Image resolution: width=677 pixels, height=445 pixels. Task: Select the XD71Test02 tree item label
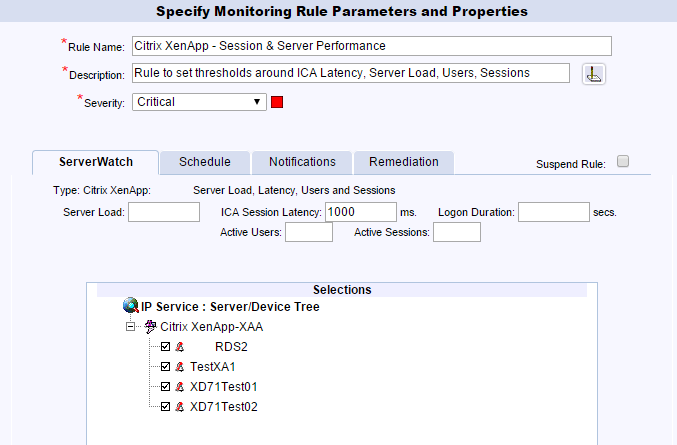(224, 407)
